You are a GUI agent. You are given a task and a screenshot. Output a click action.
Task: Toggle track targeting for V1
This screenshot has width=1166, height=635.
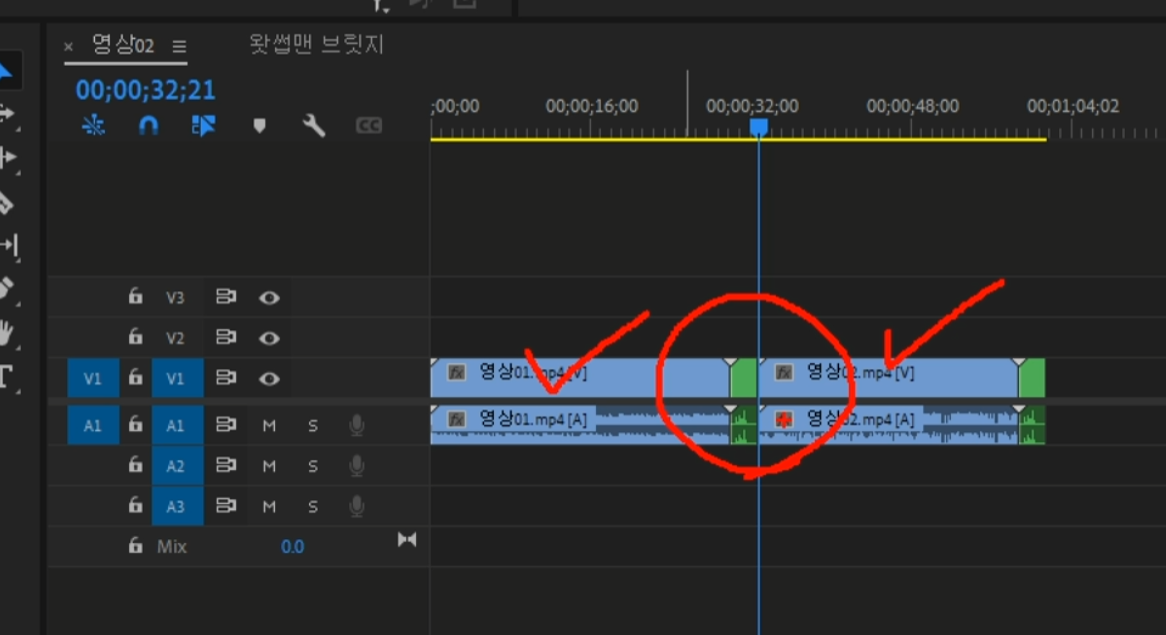coord(177,378)
